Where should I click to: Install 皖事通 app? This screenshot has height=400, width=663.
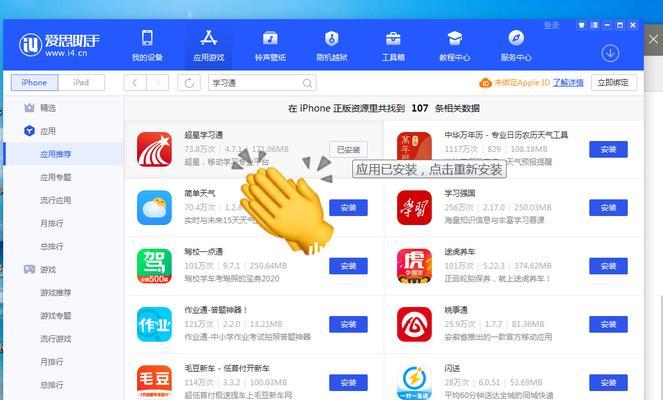(608, 324)
